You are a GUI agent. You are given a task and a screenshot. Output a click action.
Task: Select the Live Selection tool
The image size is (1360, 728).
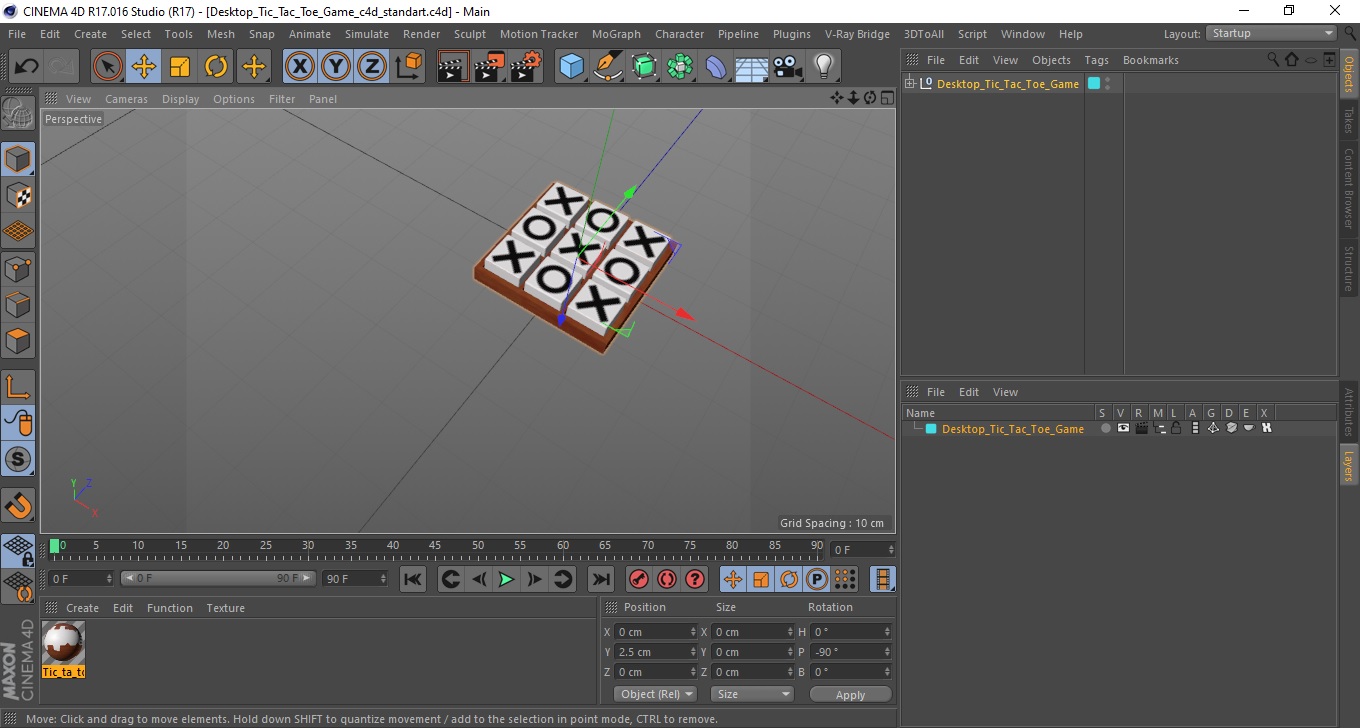(108, 67)
